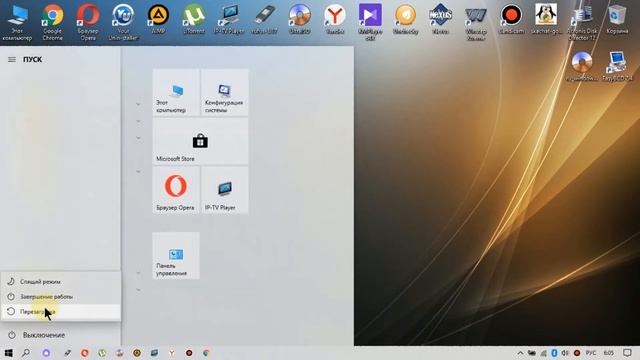Open the Этот компьютер Start tile

(176, 92)
